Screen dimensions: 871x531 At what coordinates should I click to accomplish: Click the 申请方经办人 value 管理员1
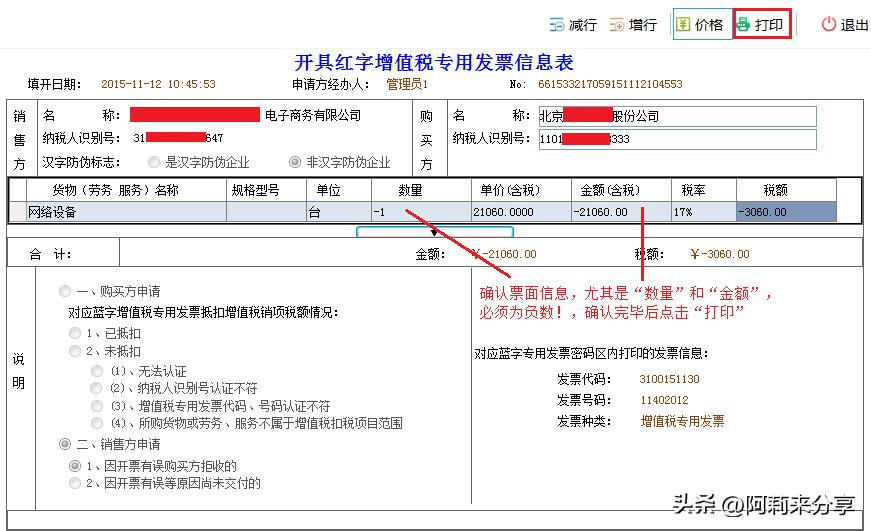[407, 84]
